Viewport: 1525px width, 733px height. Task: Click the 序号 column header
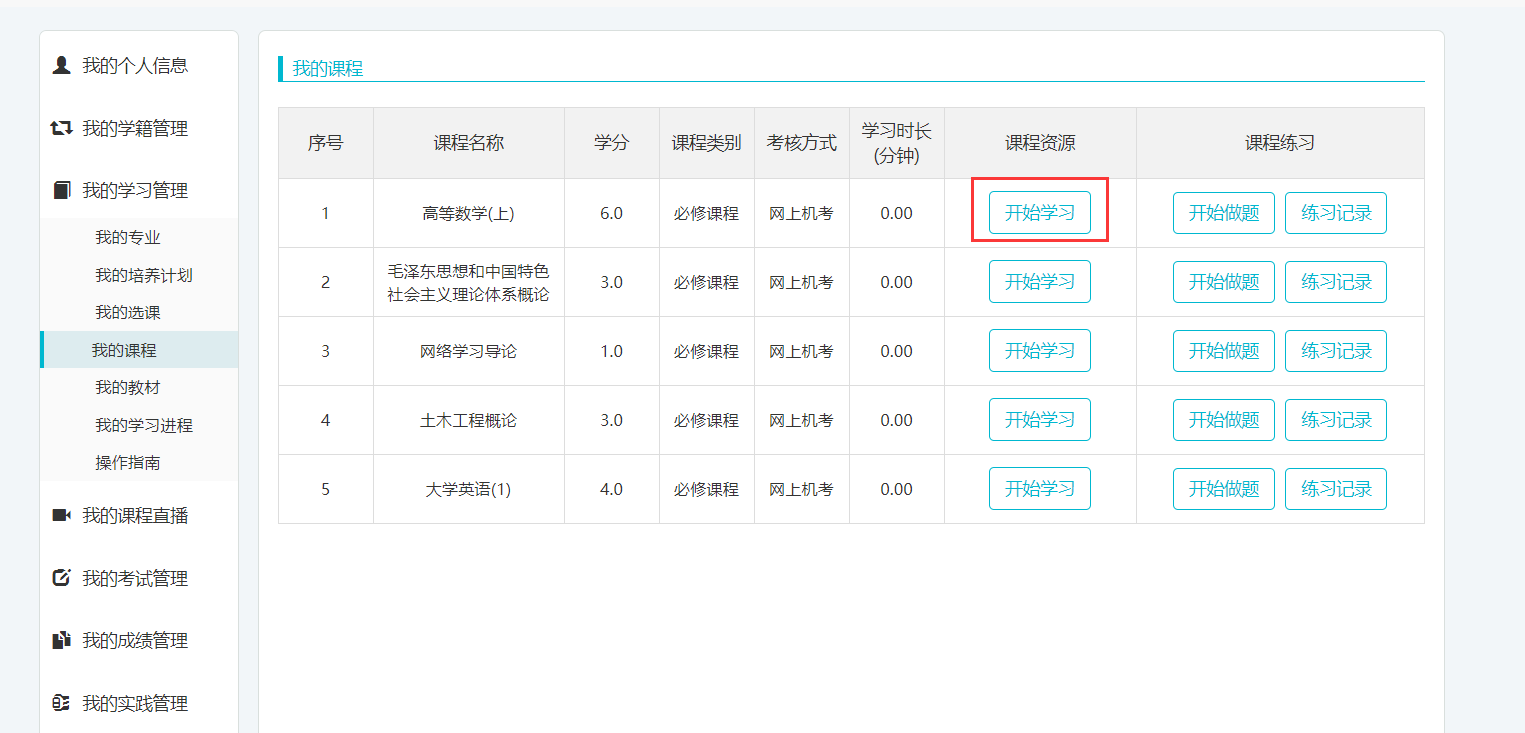[325, 143]
